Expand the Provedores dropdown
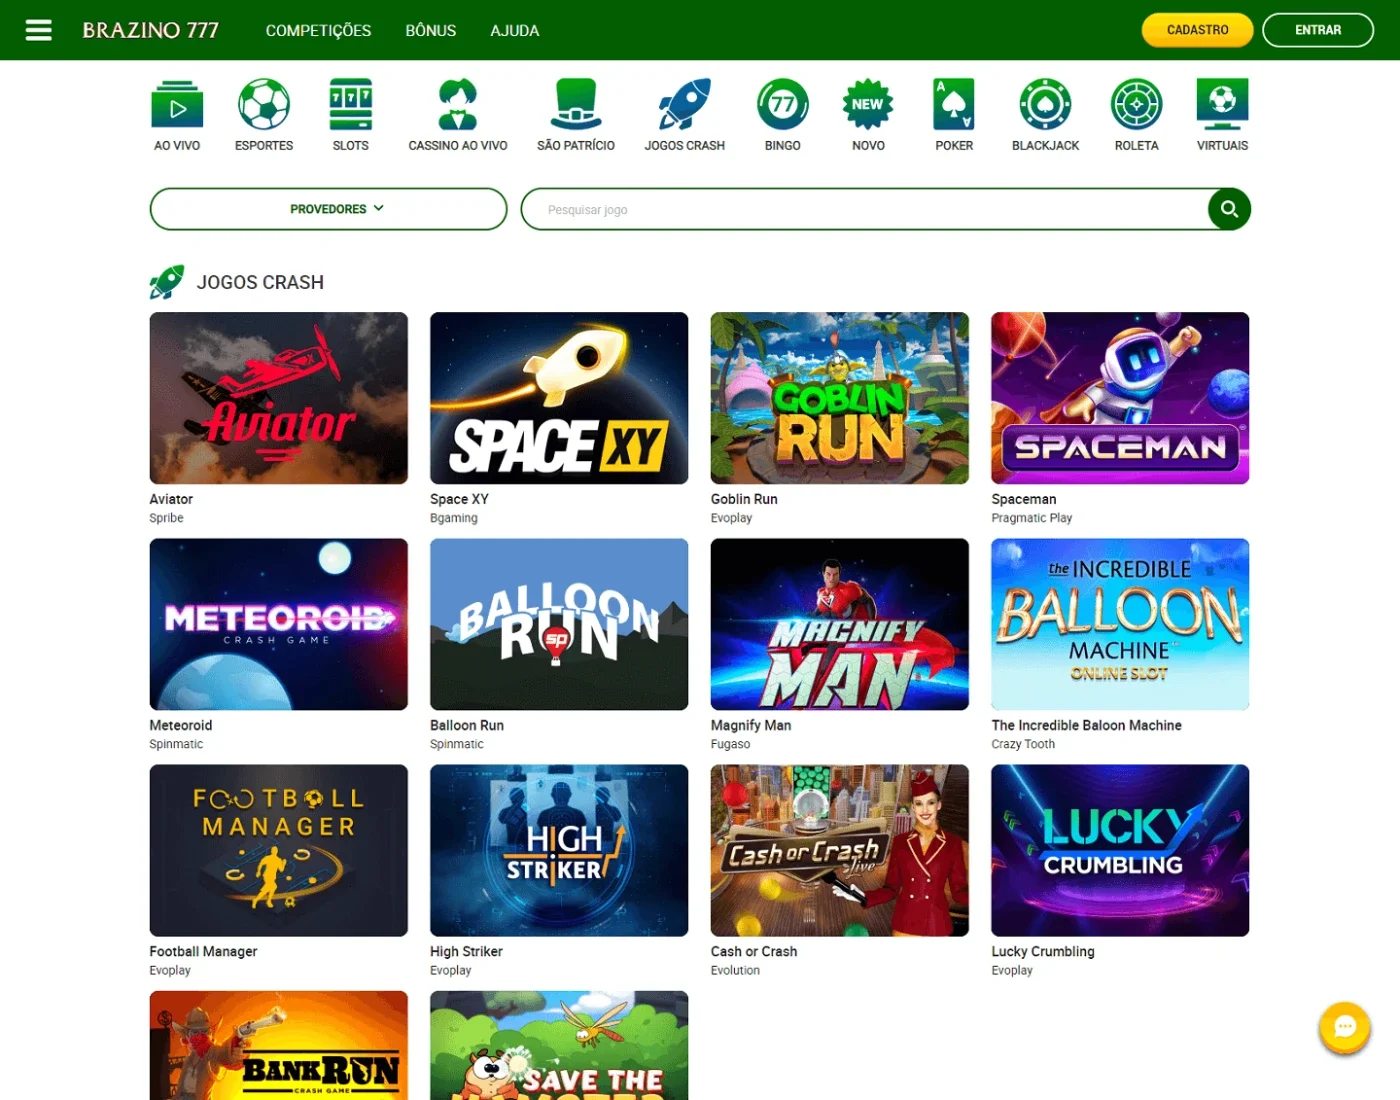Screen dimensions: 1400x1100 [329, 209]
